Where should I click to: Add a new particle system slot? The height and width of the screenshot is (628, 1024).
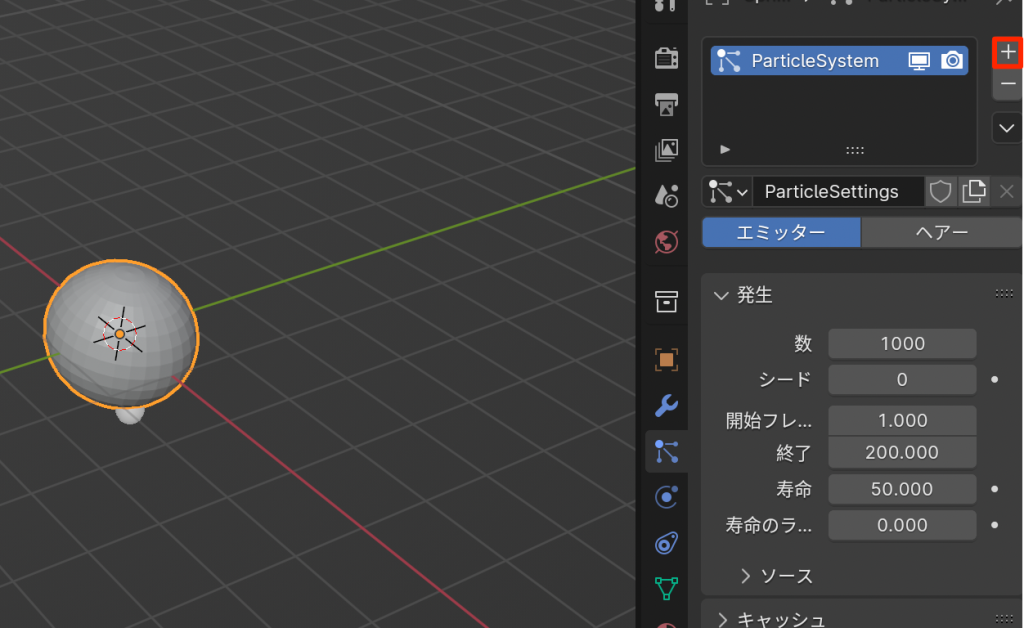pos(1007,52)
